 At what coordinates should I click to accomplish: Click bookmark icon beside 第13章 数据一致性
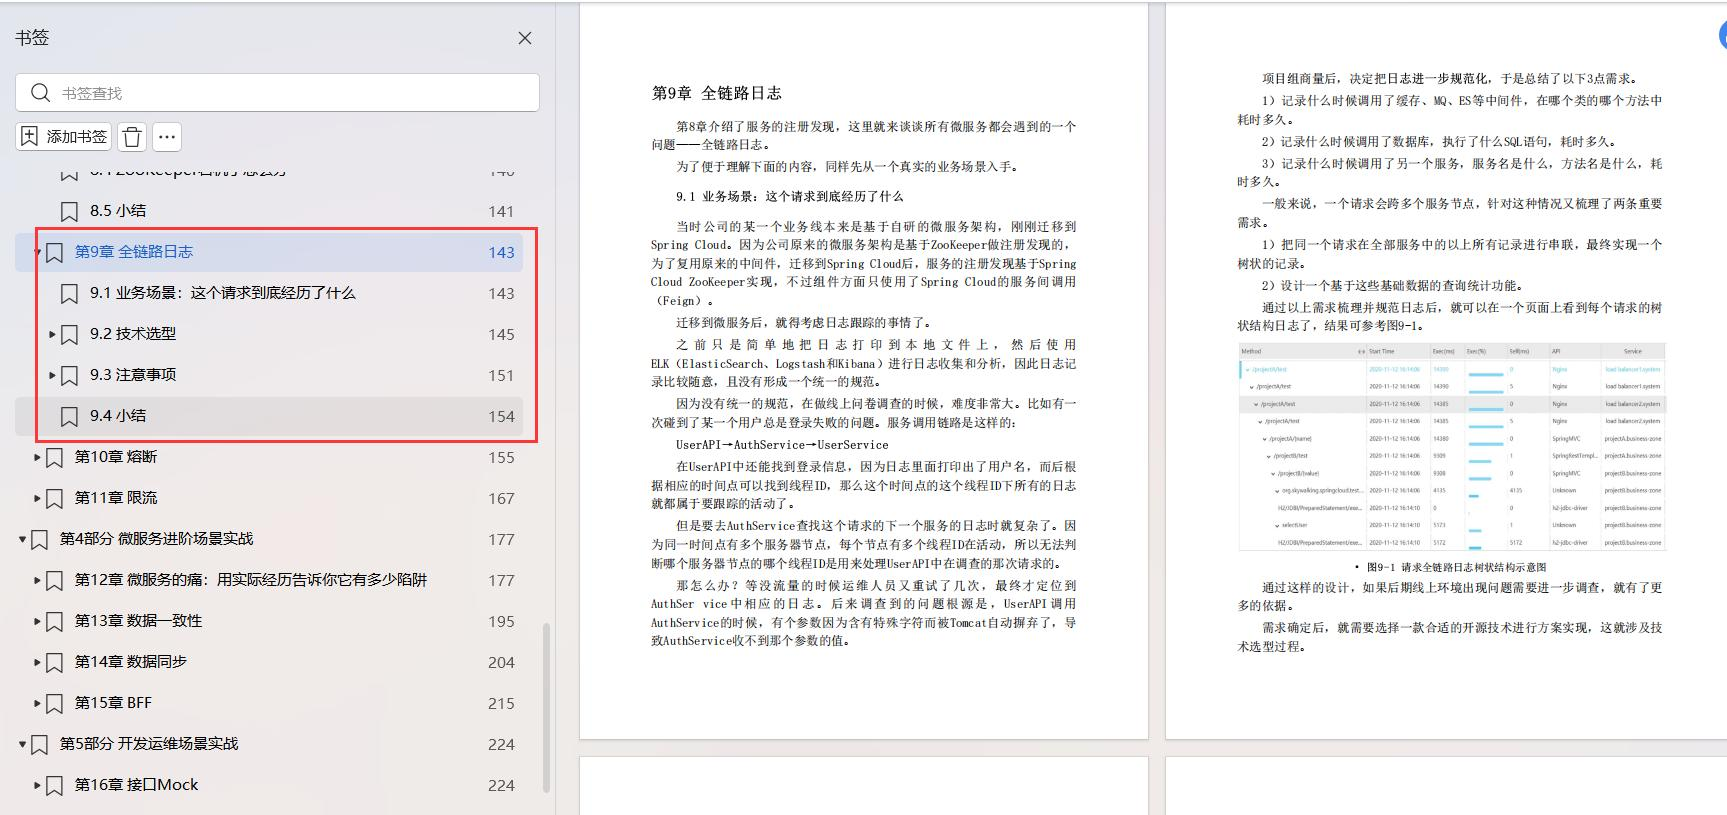click(x=54, y=621)
